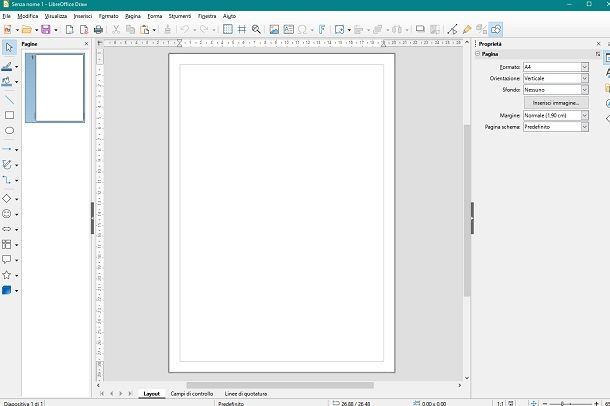Screen dimensions: 610x406
Task: Select the Rectangle drawing tool
Action: click(x=9, y=115)
